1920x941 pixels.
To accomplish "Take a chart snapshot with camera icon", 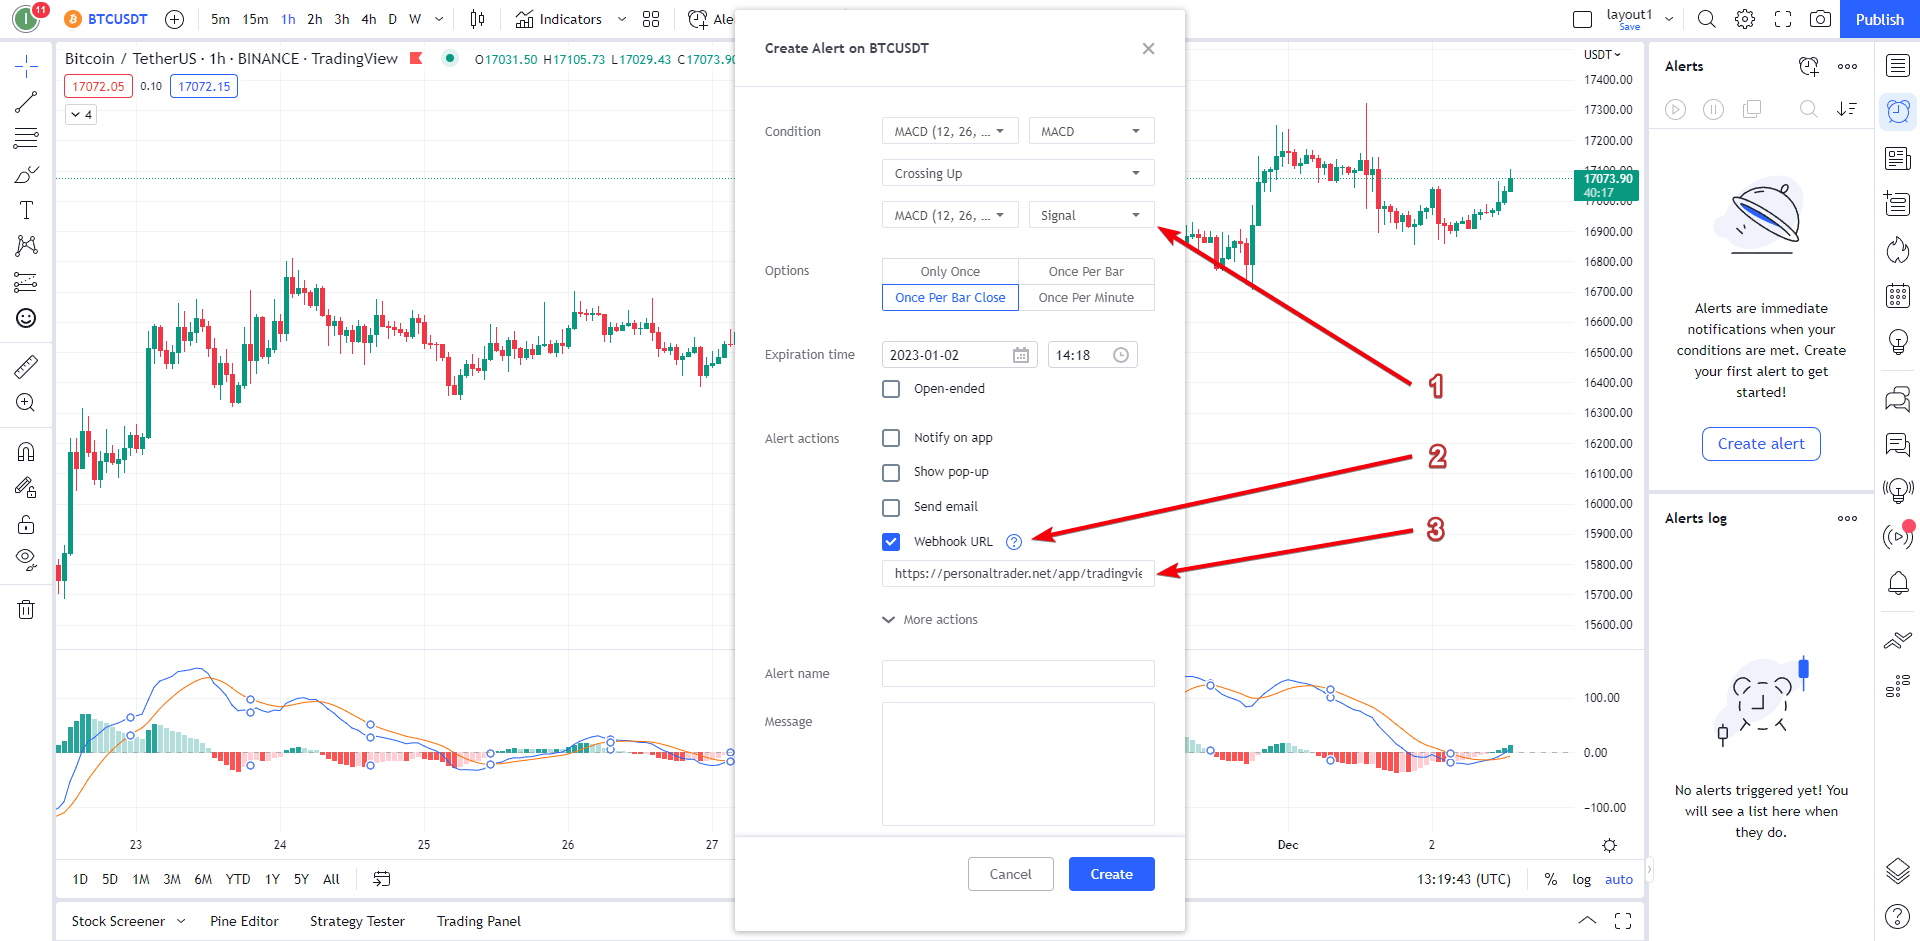I will 1820,19.
